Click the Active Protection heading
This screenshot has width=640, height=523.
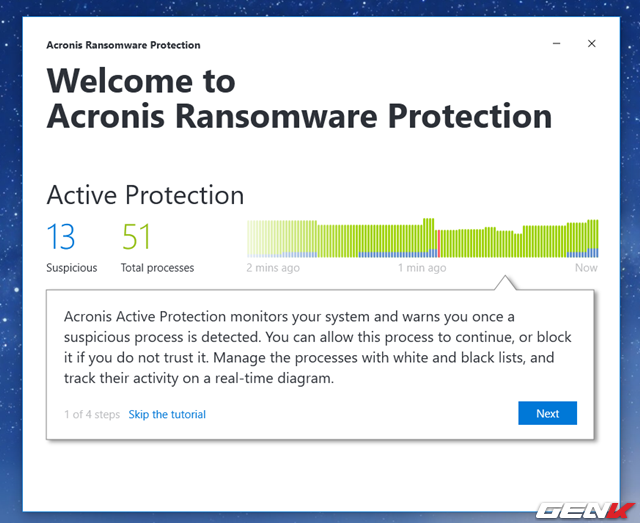click(x=145, y=195)
